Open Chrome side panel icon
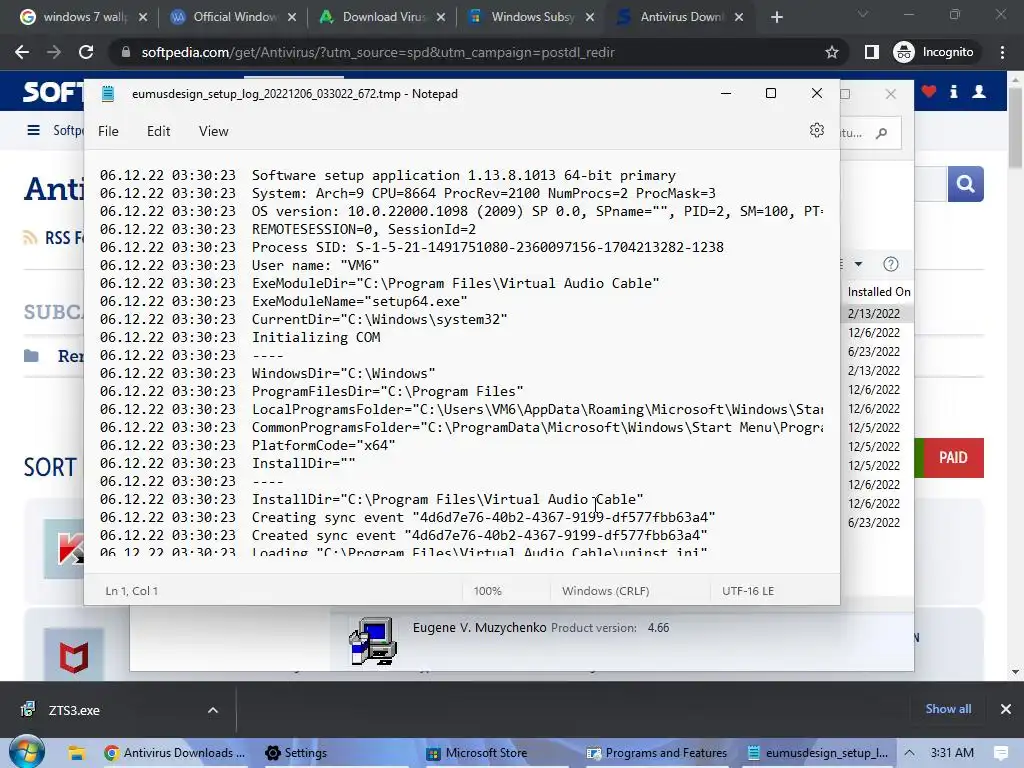The height and width of the screenshot is (768, 1024). [x=872, y=52]
